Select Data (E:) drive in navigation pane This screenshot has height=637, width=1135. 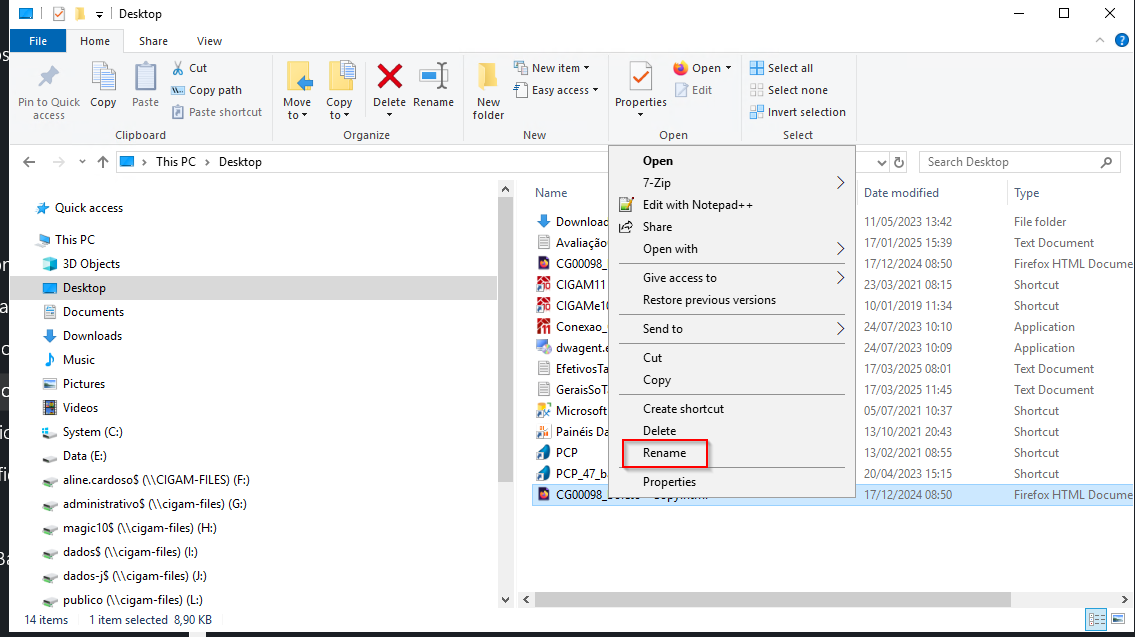pos(84,456)
